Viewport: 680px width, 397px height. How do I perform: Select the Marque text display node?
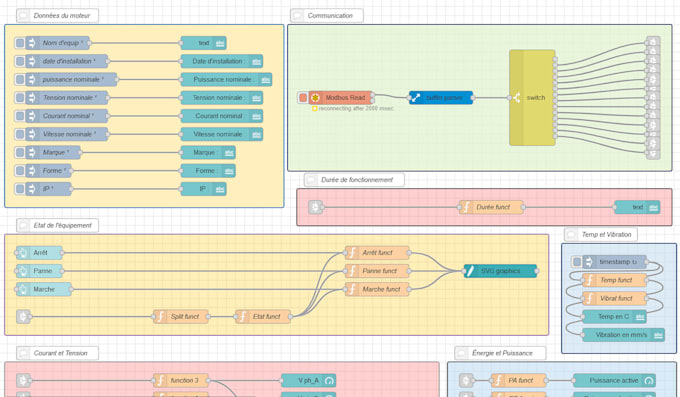[x=208, y=152]
